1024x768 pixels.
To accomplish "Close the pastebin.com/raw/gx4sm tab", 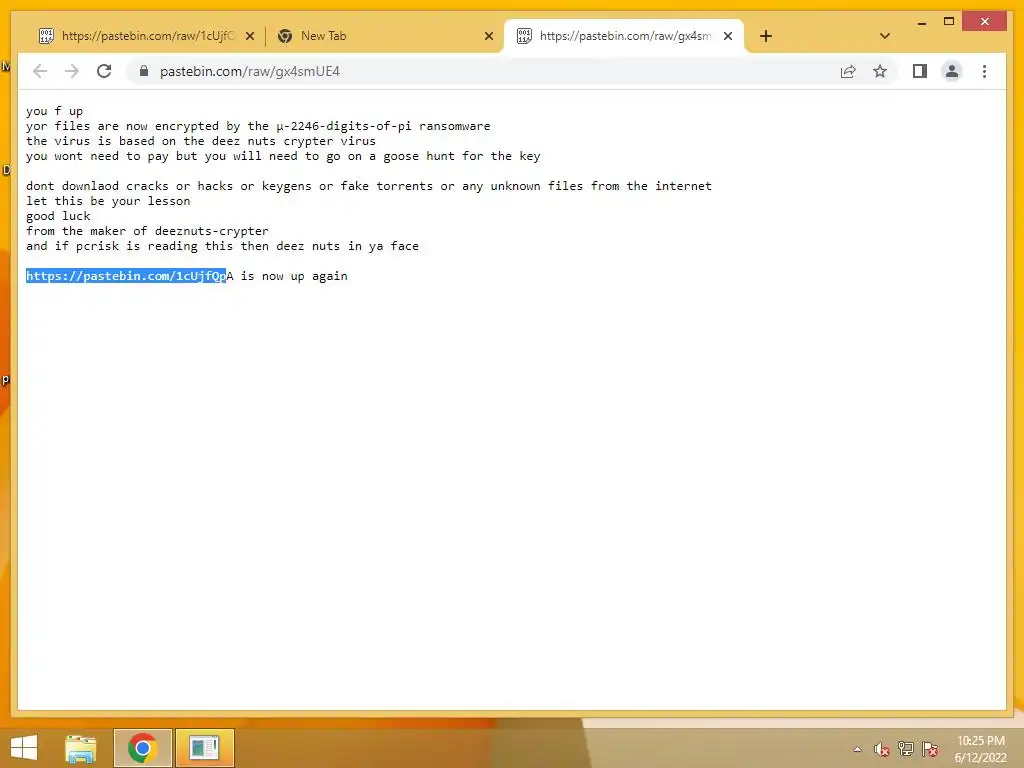I will coord(728,36).
